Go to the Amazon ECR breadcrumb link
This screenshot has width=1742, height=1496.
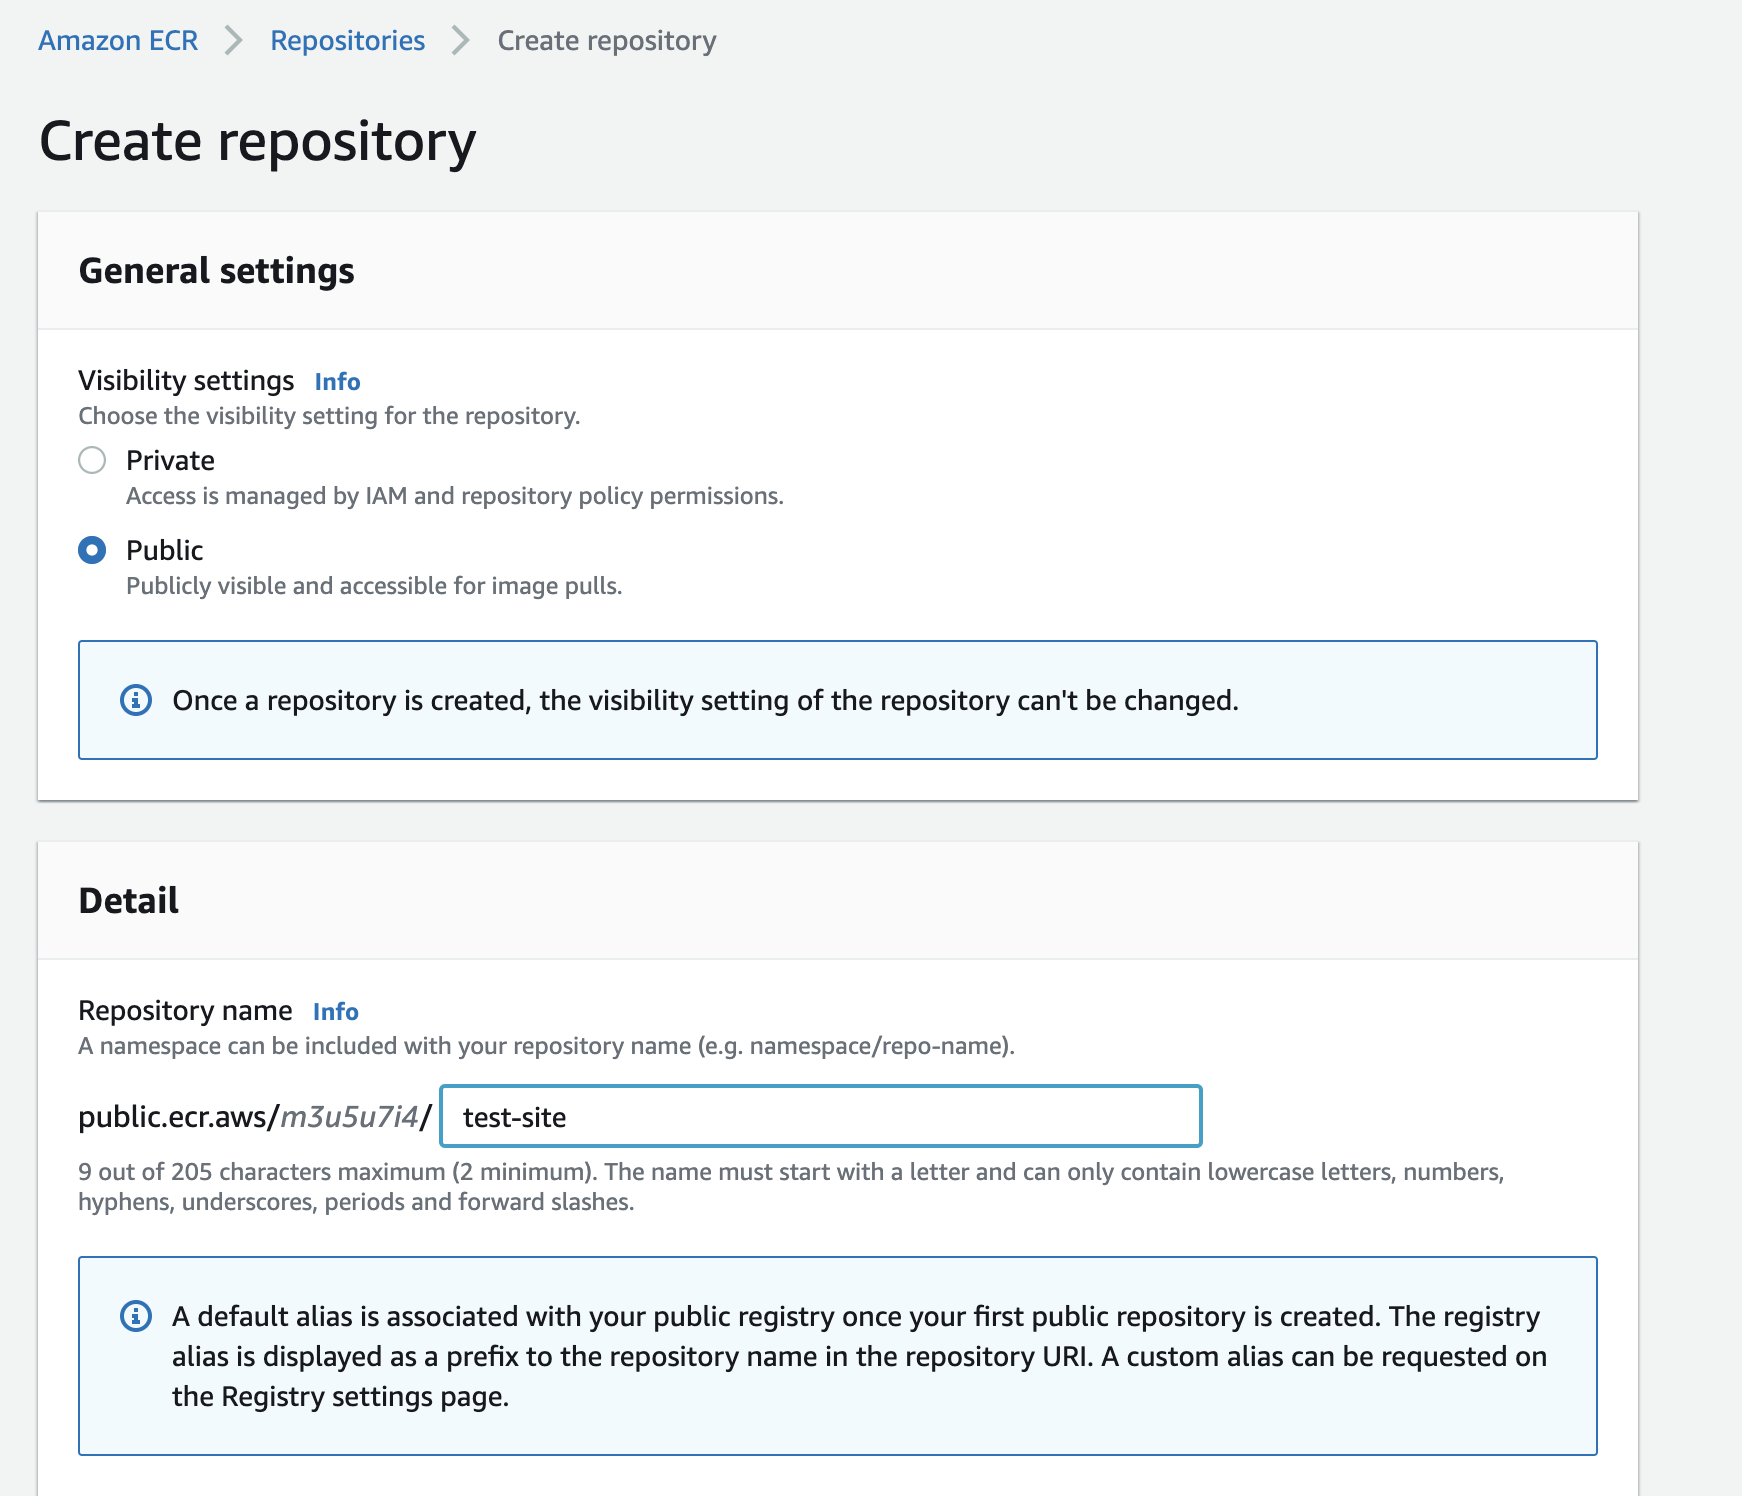[118, 41]
